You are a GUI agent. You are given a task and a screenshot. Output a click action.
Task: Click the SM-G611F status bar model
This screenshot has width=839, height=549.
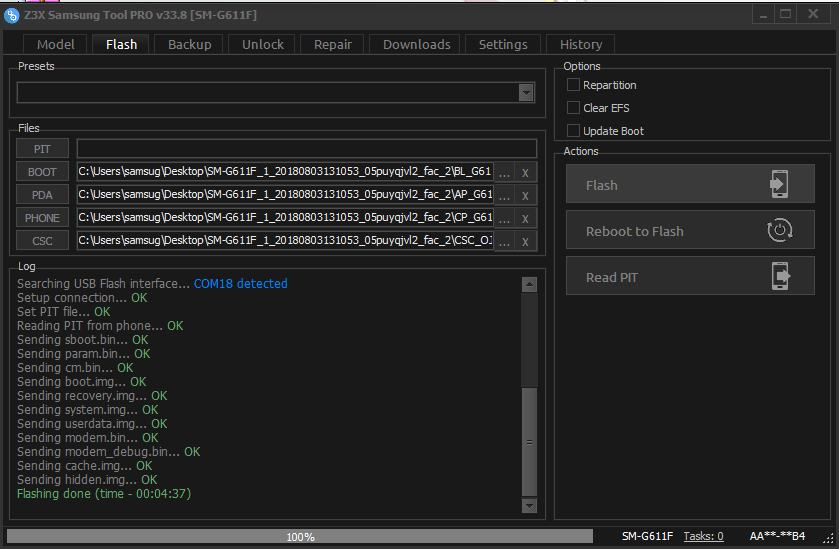point(647,536)
